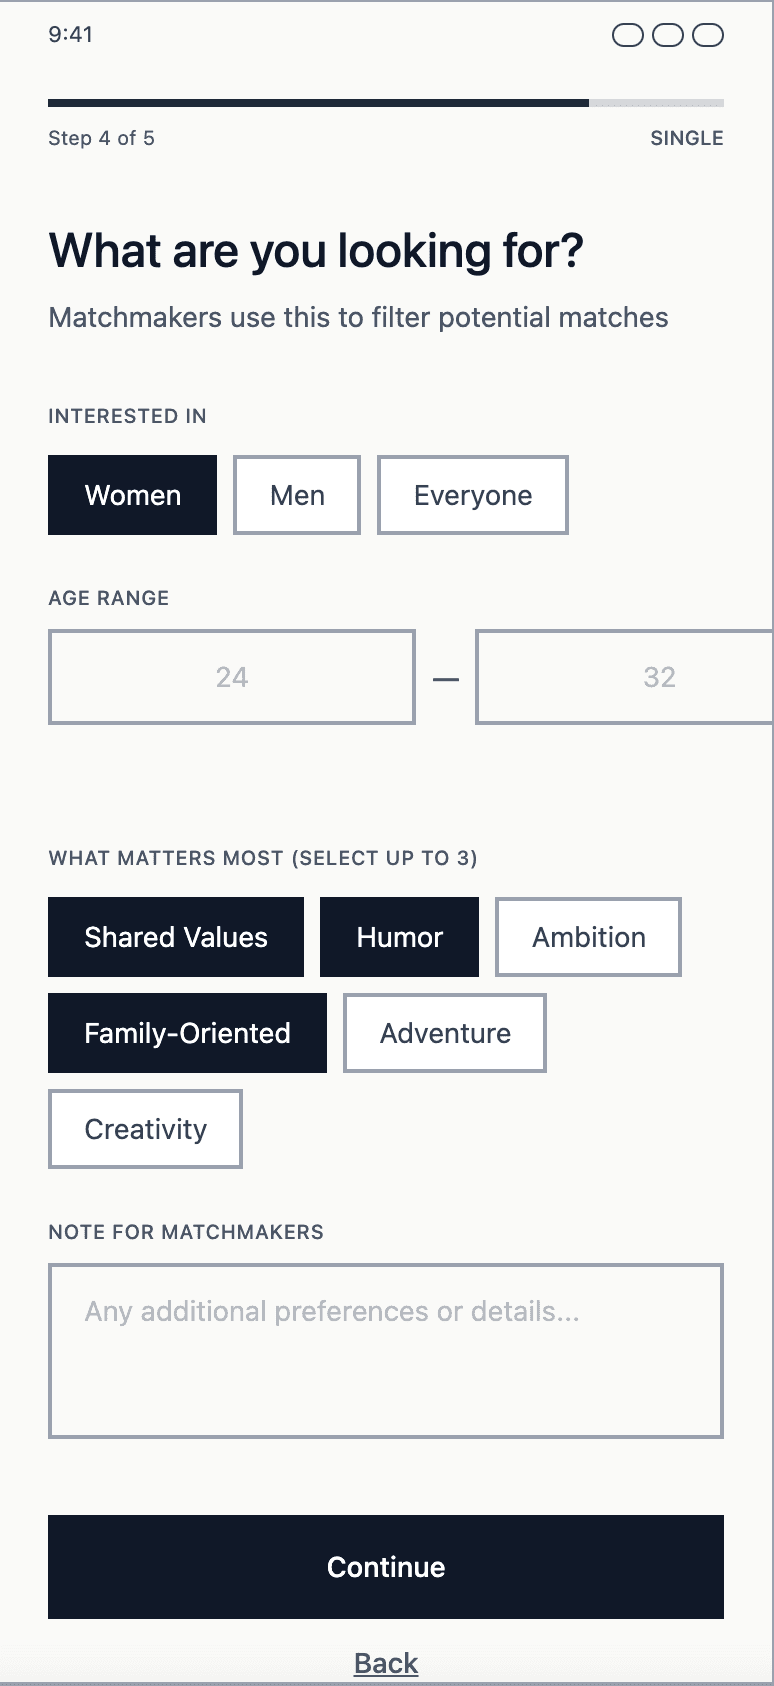Deselect the Family-Oriented preference

tap(187, 1033)
